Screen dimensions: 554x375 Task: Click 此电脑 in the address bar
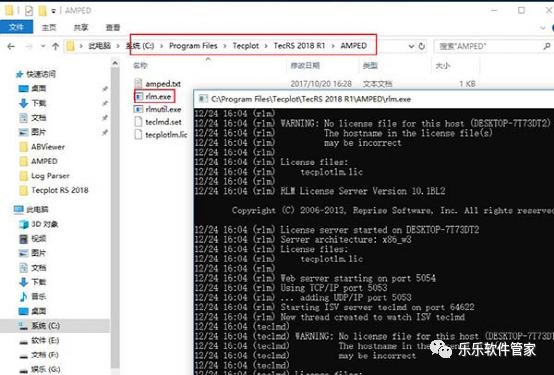click(x=99, y=46)
